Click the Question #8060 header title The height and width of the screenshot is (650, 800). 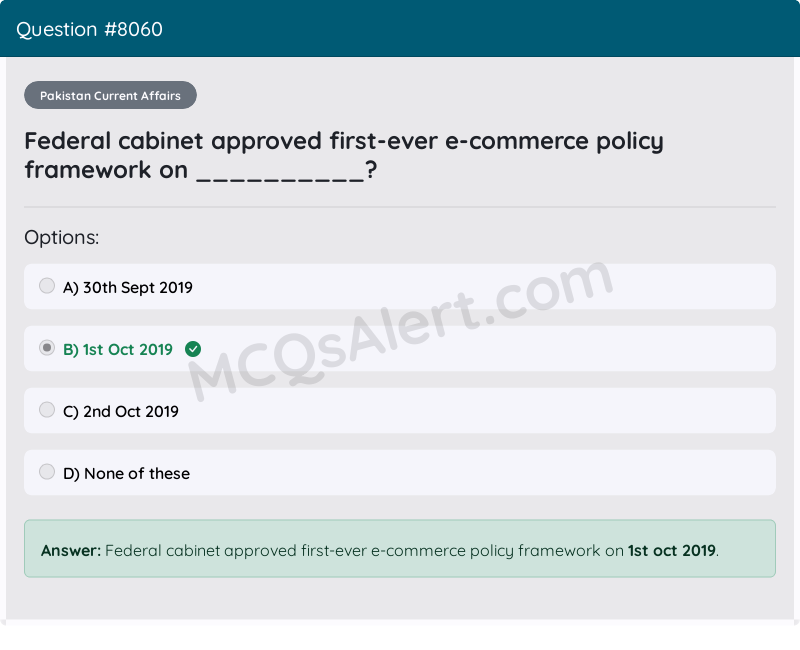pos(89,29)
